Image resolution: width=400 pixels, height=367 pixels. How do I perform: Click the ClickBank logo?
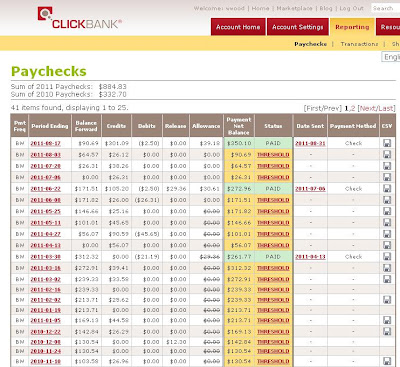click(x=79, y=18)
